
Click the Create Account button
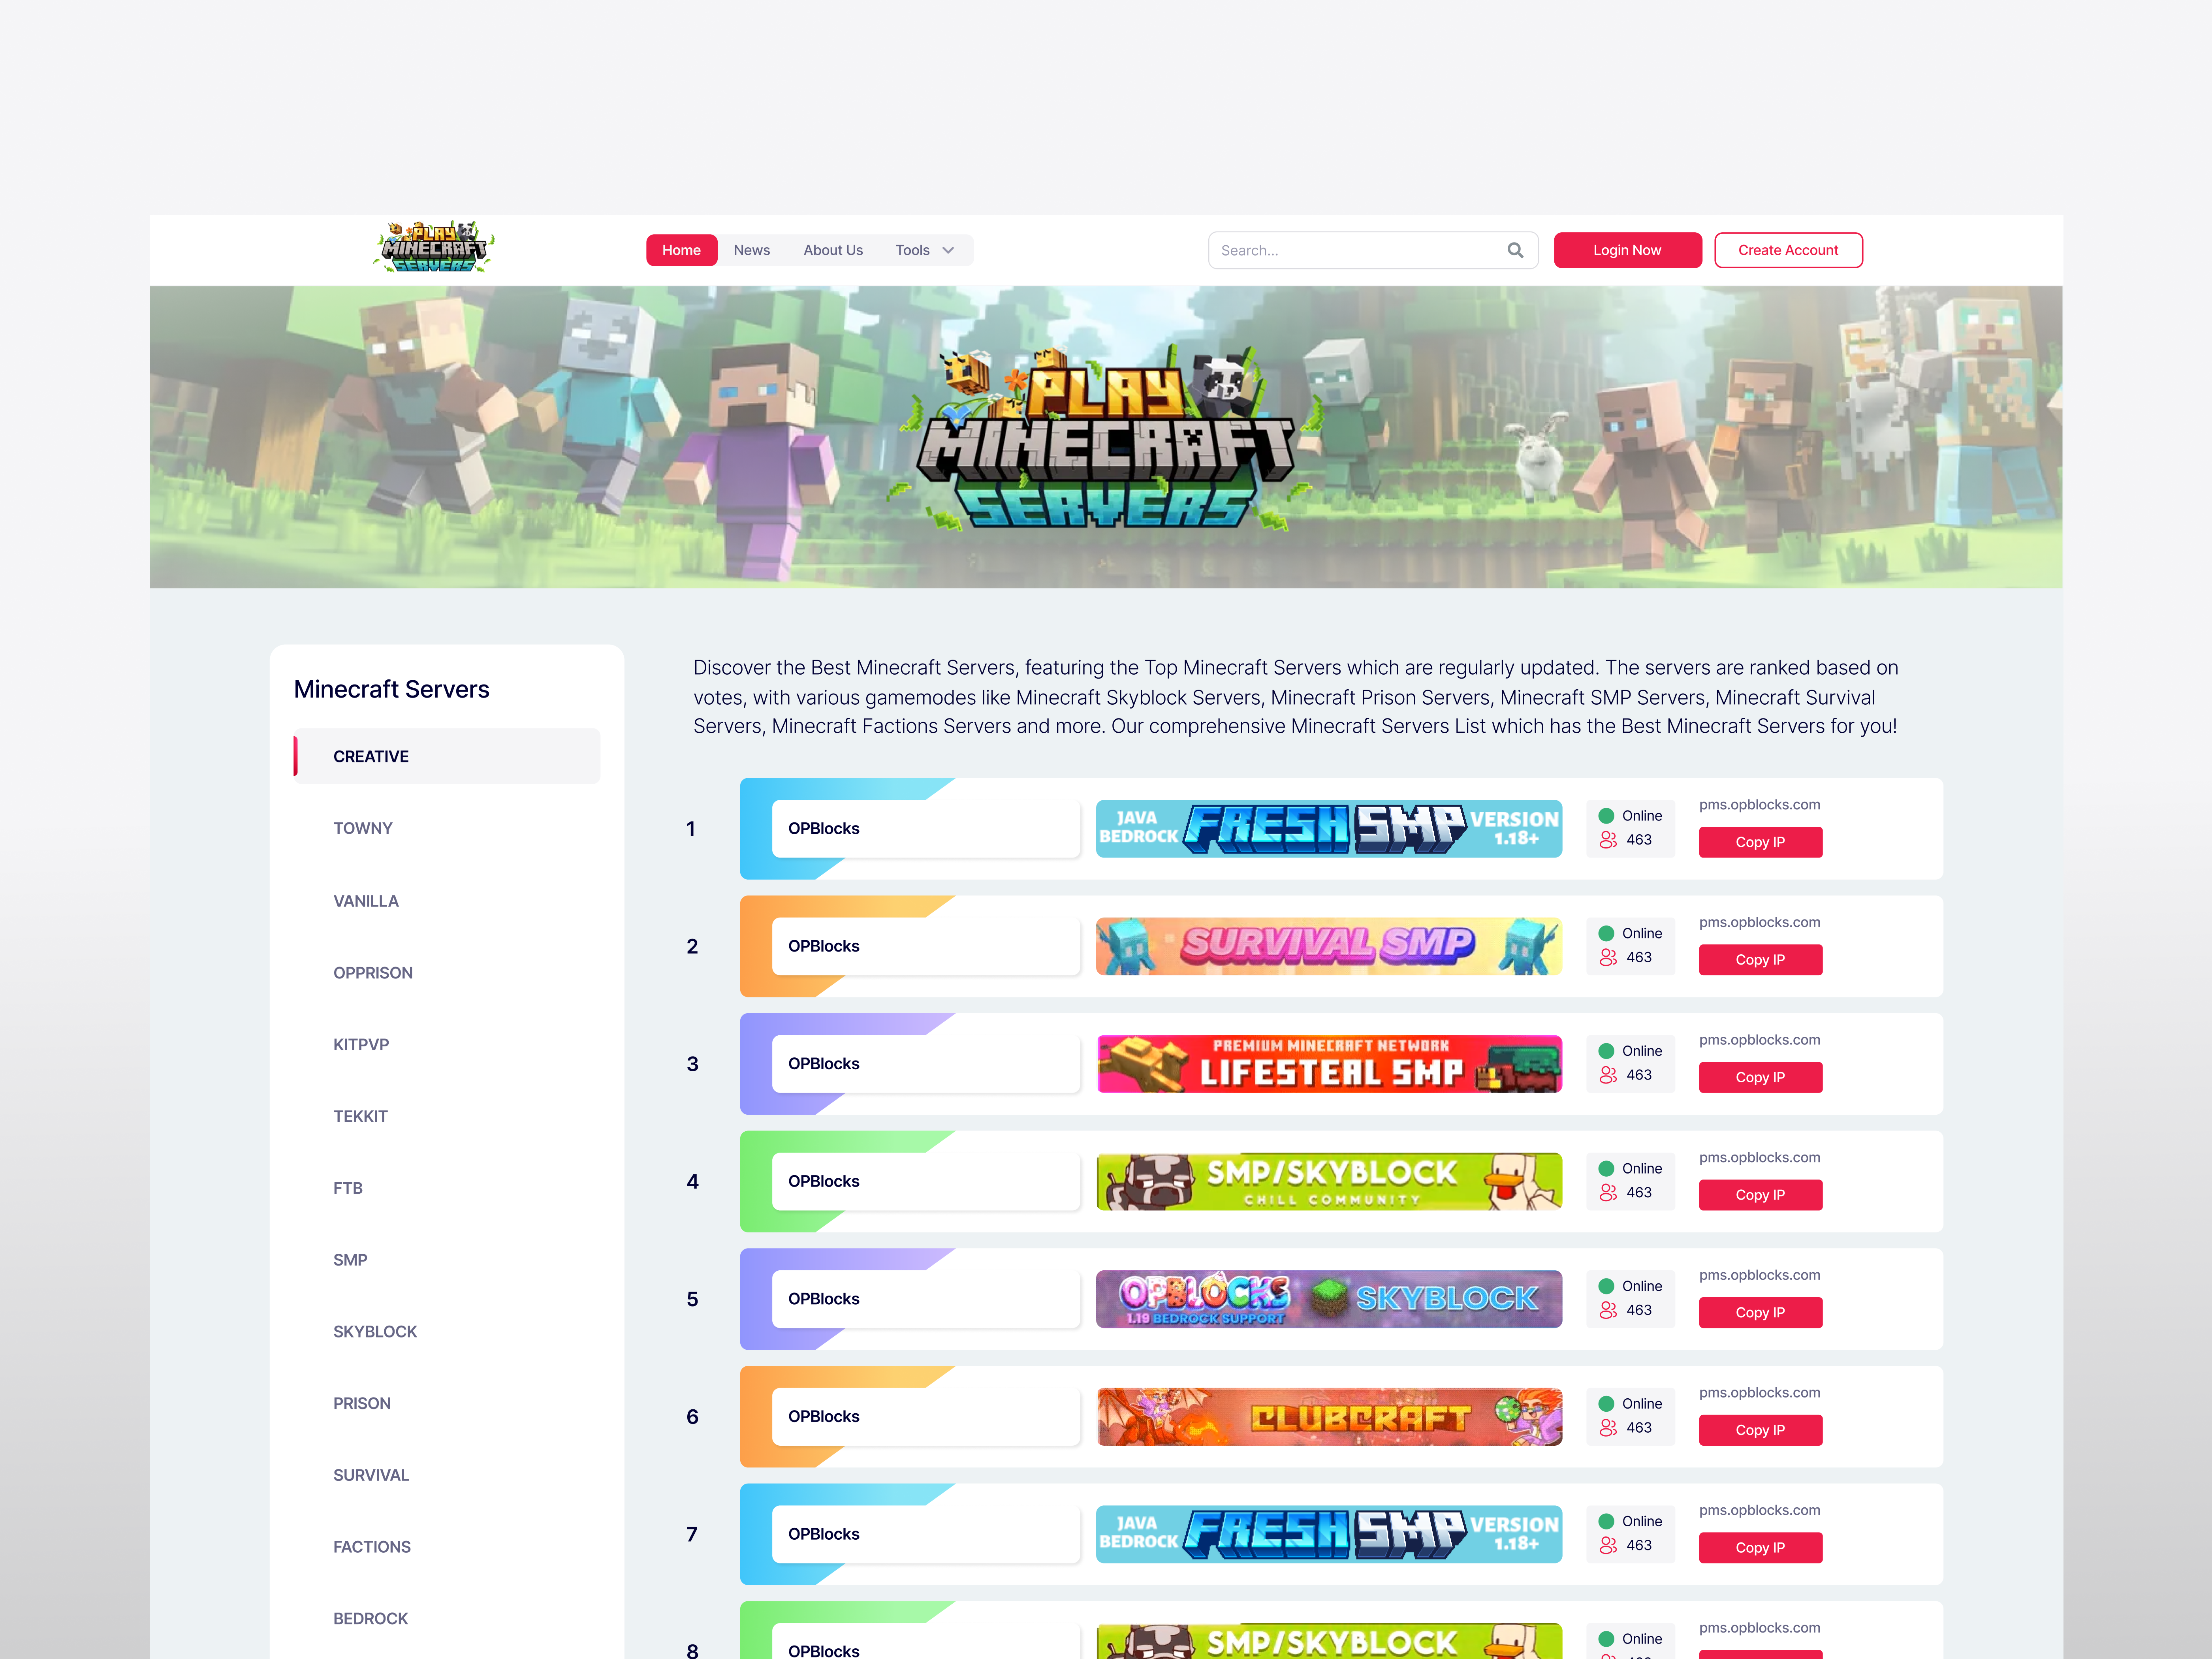[x=1788, y=250]
